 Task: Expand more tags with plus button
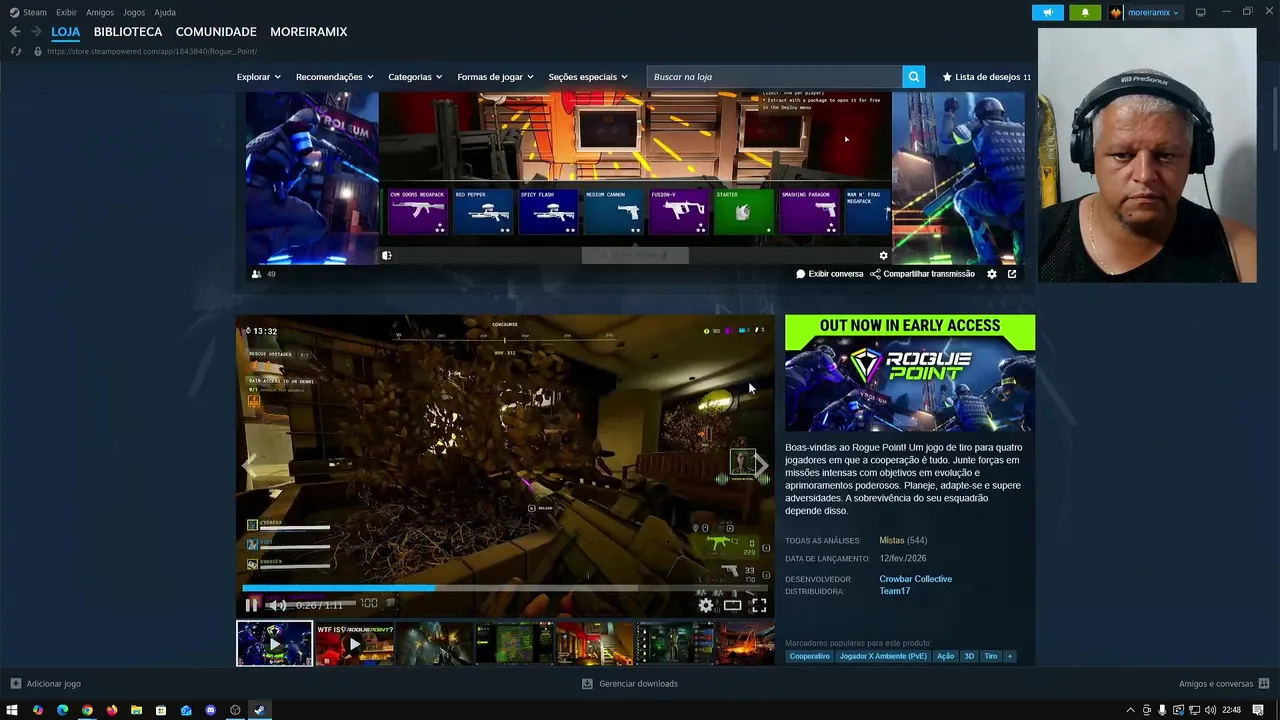tap(1010, 656)
